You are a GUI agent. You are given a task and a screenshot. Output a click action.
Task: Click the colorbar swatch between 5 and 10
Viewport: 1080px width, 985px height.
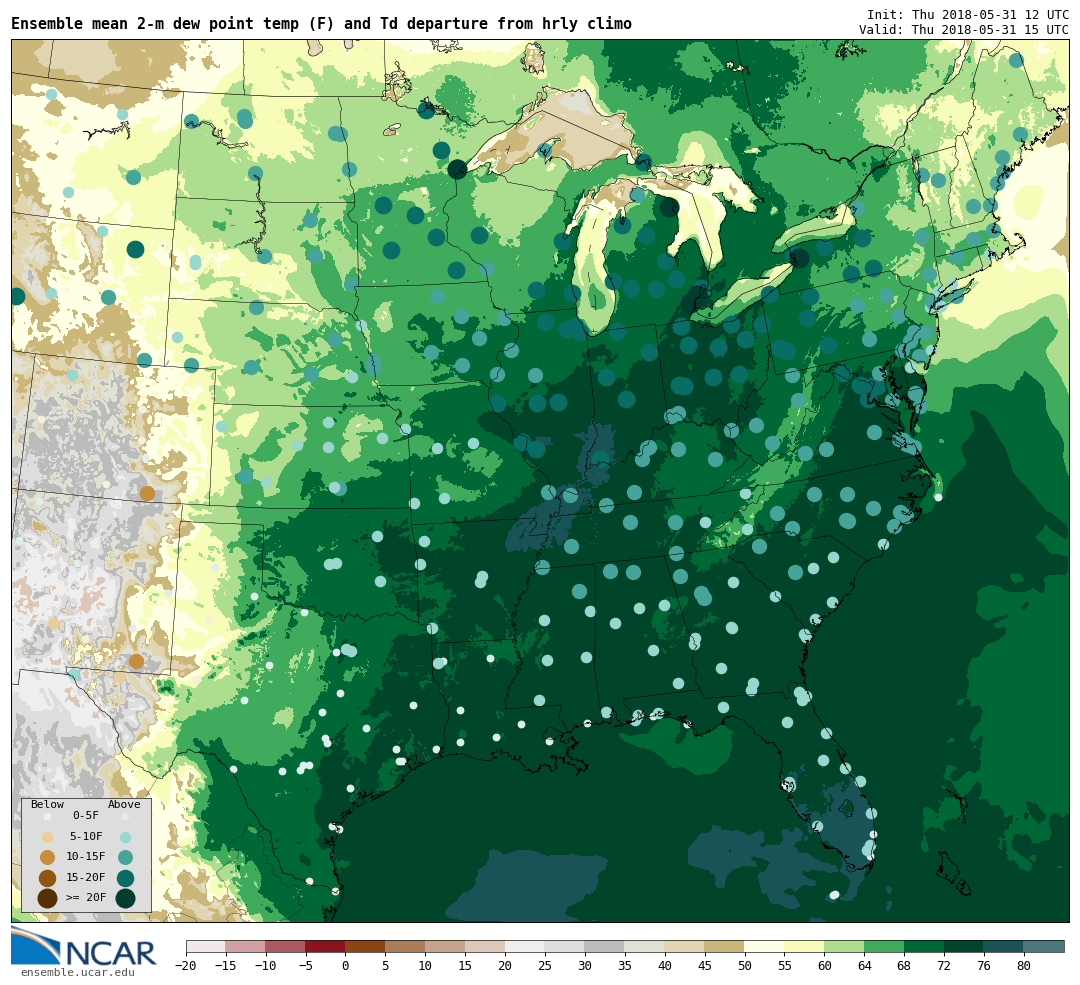(x=405, y=946)
